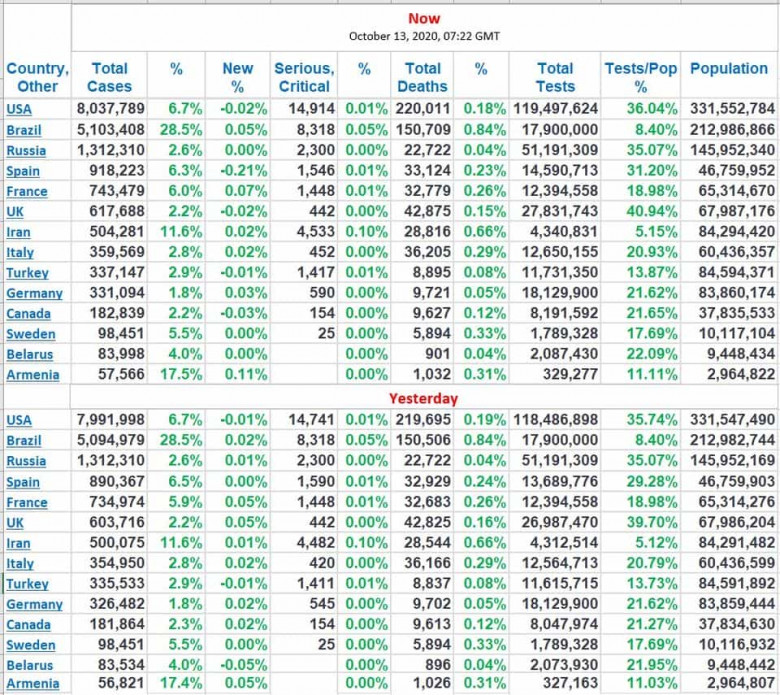Click the Serious, Critical column header

[304, 77]
